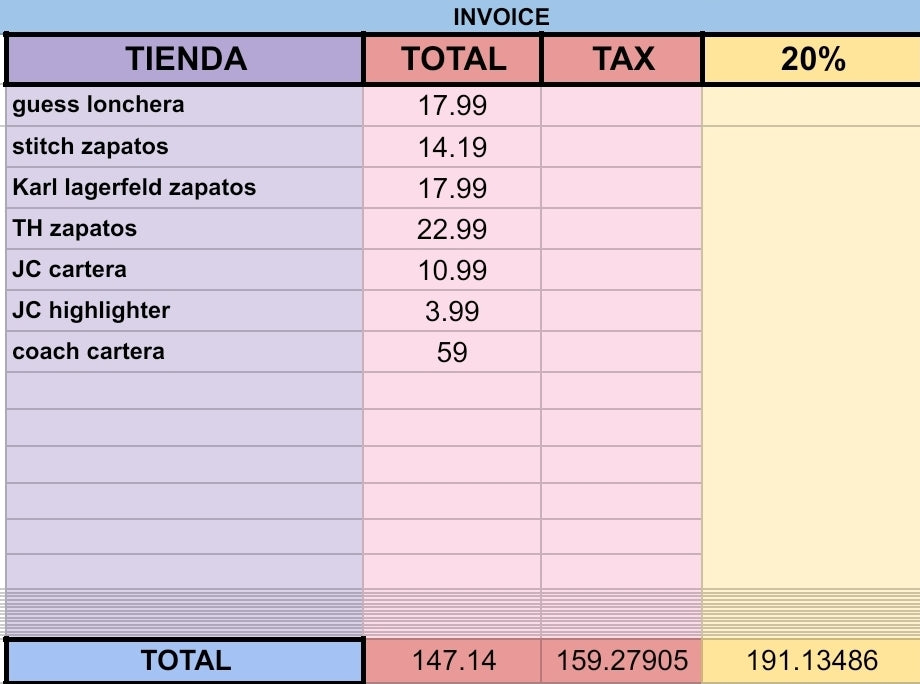This screenshot has height=684, width=920.
Task: Select the 191.13486 grand total cell
Action: (x=811, y=660)
